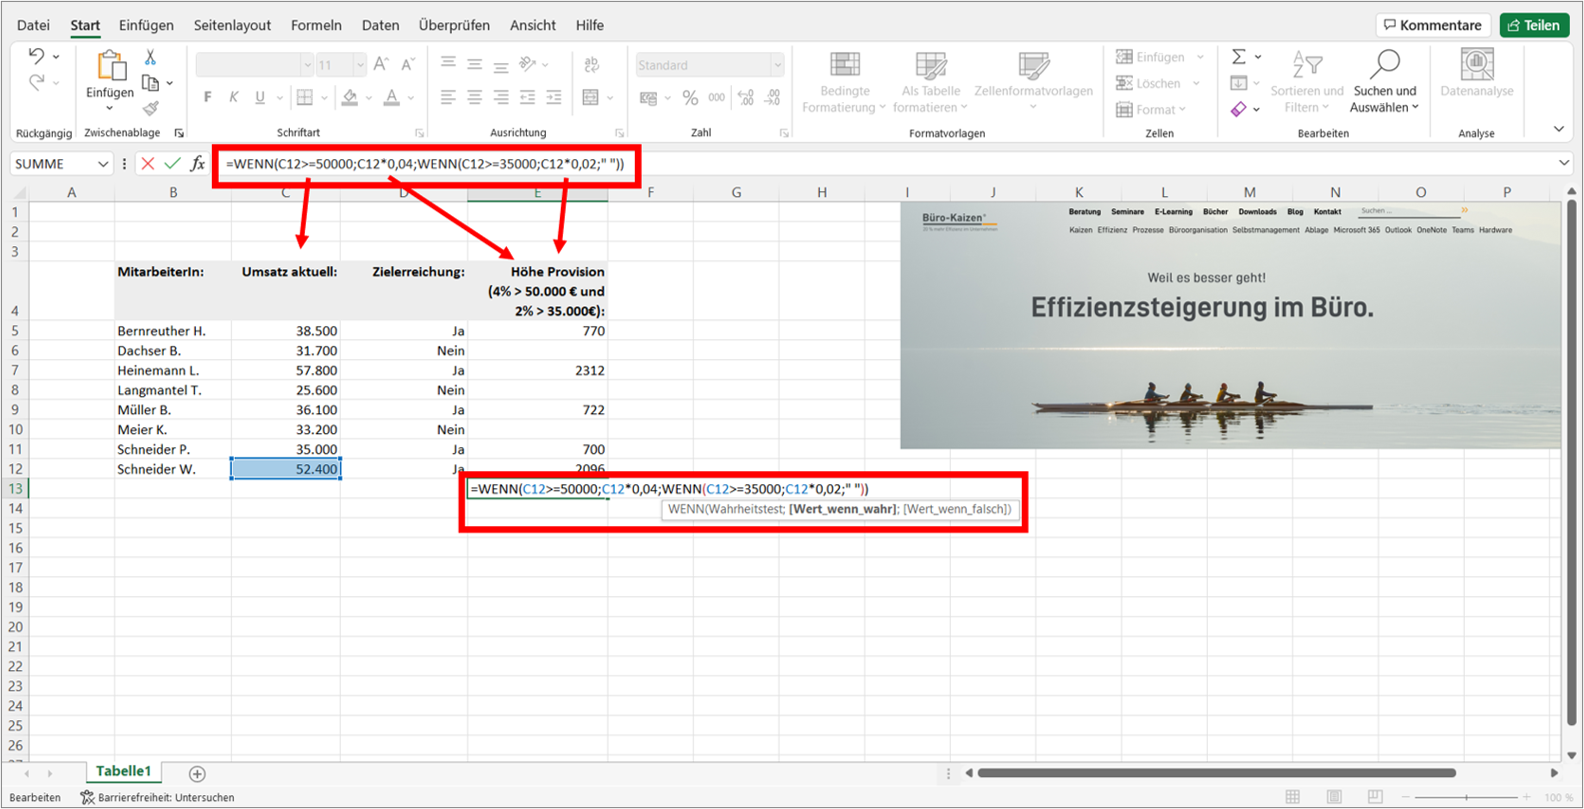Click the cancel X in formula bar
The height and width of the screenshot is (809, 1584).
coord(148,164)
